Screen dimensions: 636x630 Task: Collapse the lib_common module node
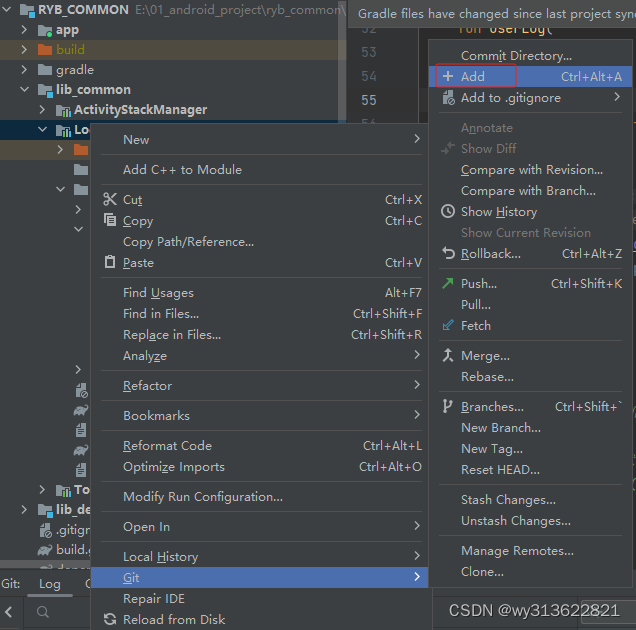pos(24,89)
